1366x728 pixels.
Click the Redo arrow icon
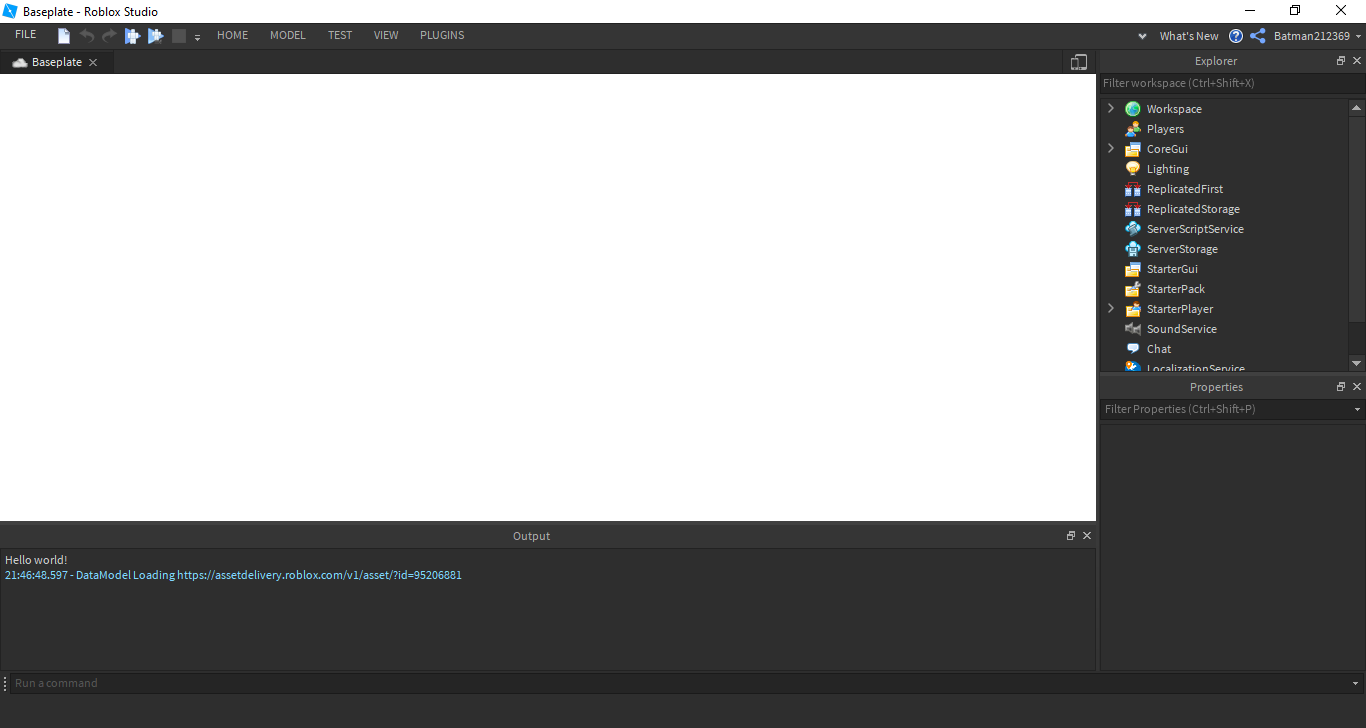tap(109, 36)
